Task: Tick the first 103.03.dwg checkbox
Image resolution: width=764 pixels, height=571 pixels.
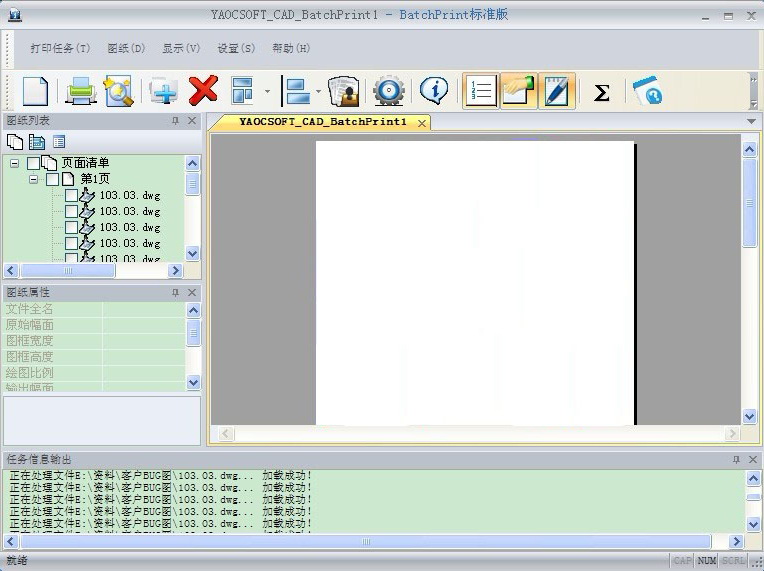Action: (72, 195)
